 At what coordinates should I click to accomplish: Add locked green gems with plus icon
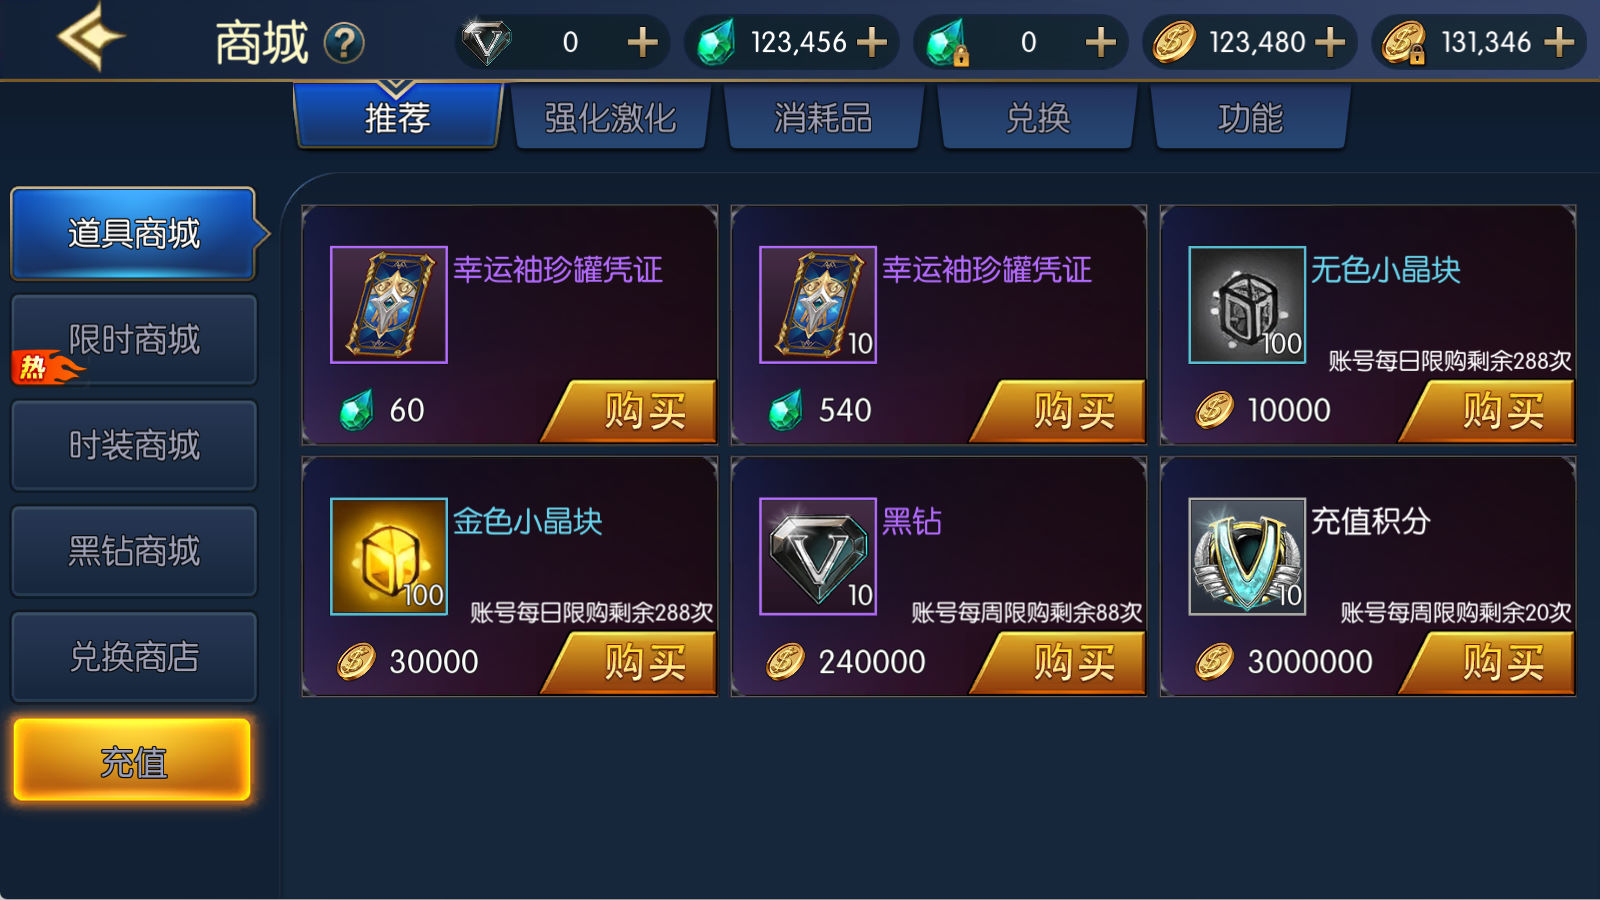click(1100, 42)
